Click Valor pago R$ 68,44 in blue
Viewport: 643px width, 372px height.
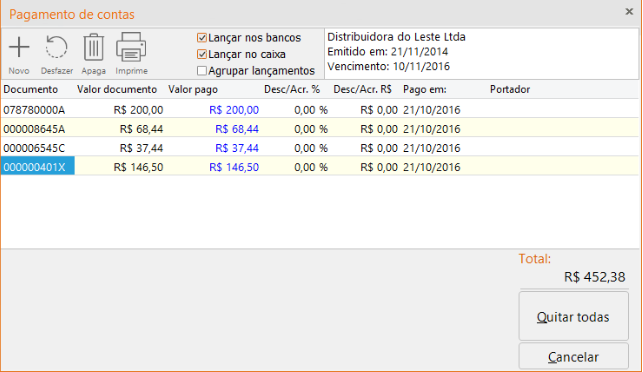pyautogui.click(x=237, y=129)
